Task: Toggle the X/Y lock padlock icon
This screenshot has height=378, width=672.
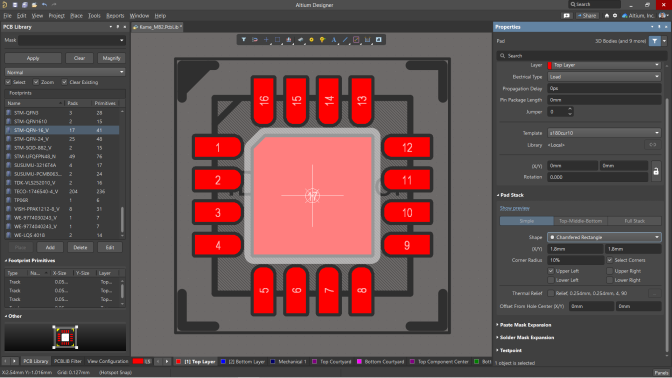Action: tap(656, 171)
